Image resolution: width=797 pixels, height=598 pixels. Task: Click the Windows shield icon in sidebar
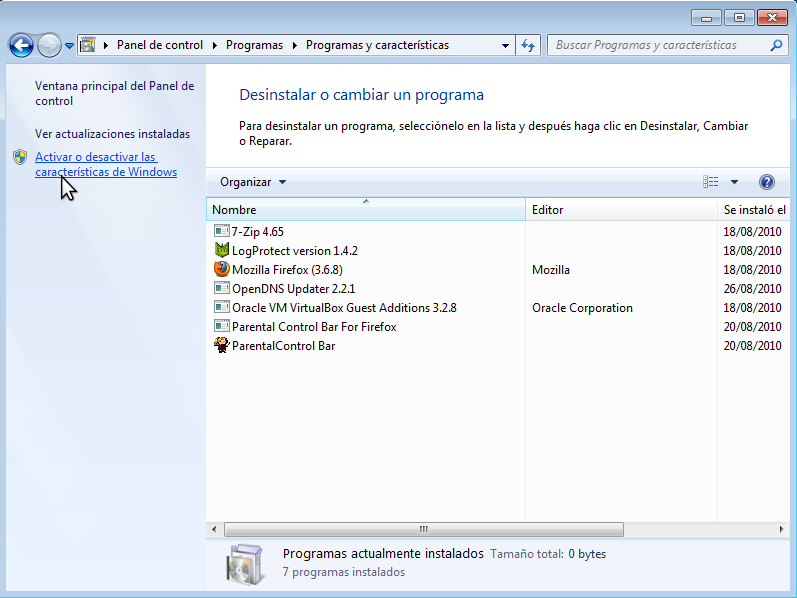20,157
